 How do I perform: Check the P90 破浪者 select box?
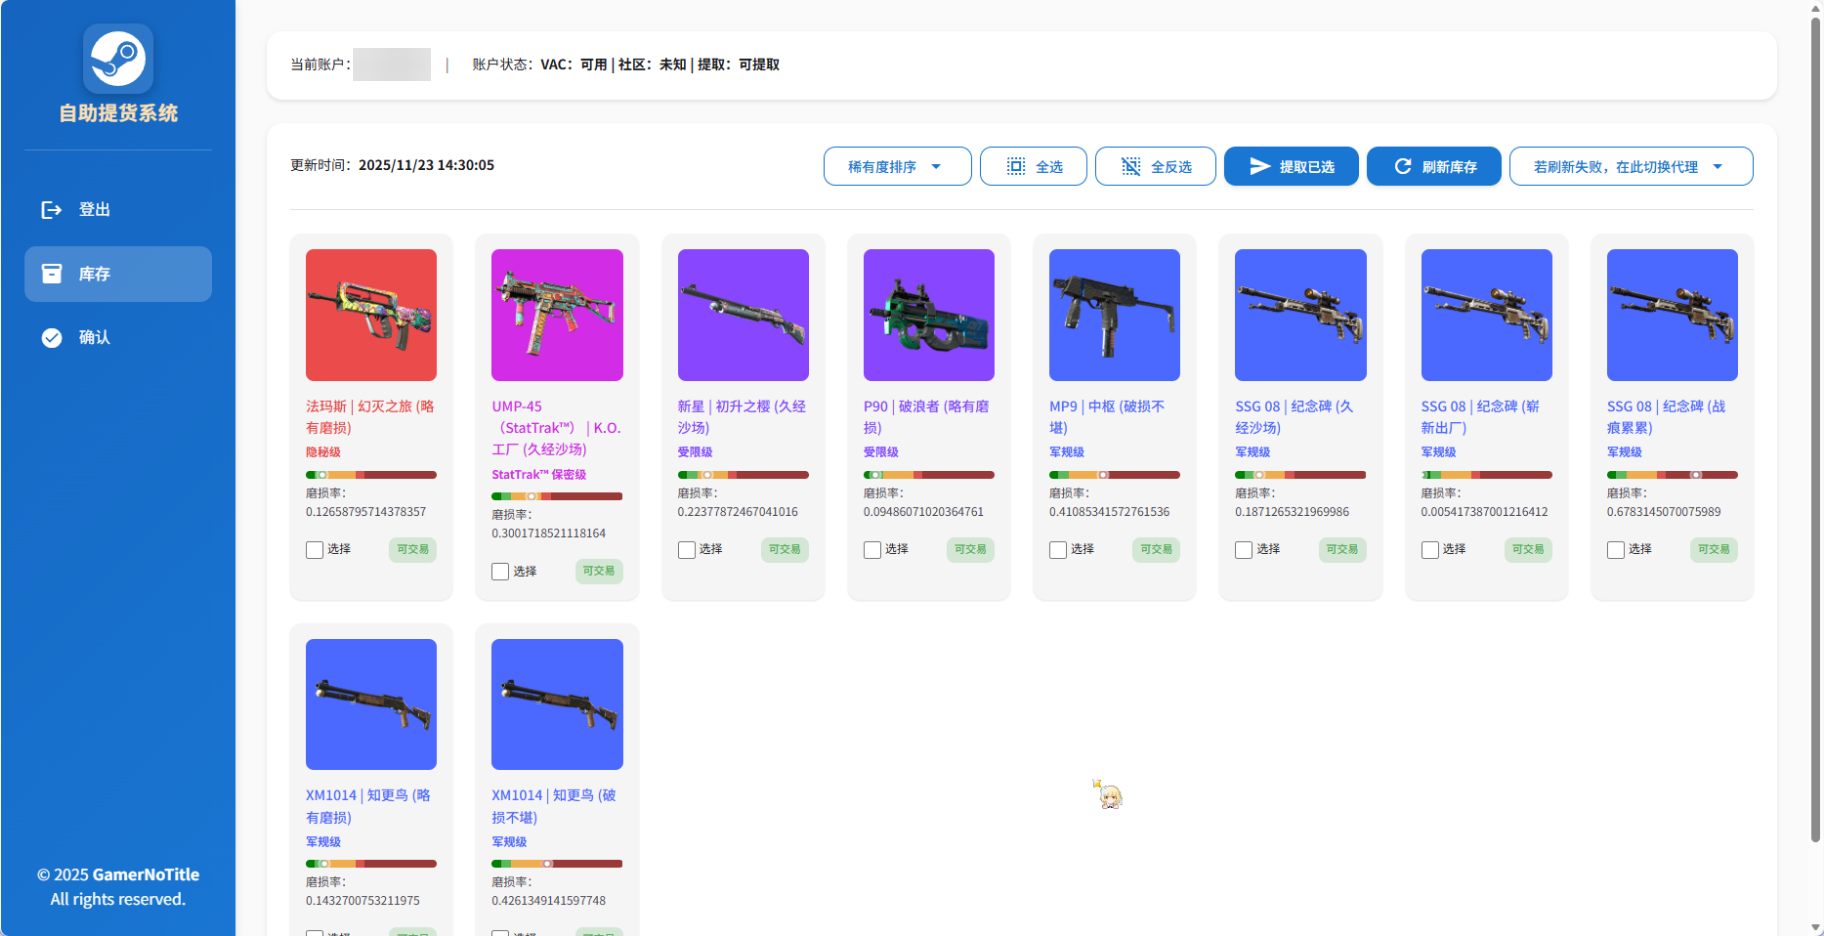[873, 550]
